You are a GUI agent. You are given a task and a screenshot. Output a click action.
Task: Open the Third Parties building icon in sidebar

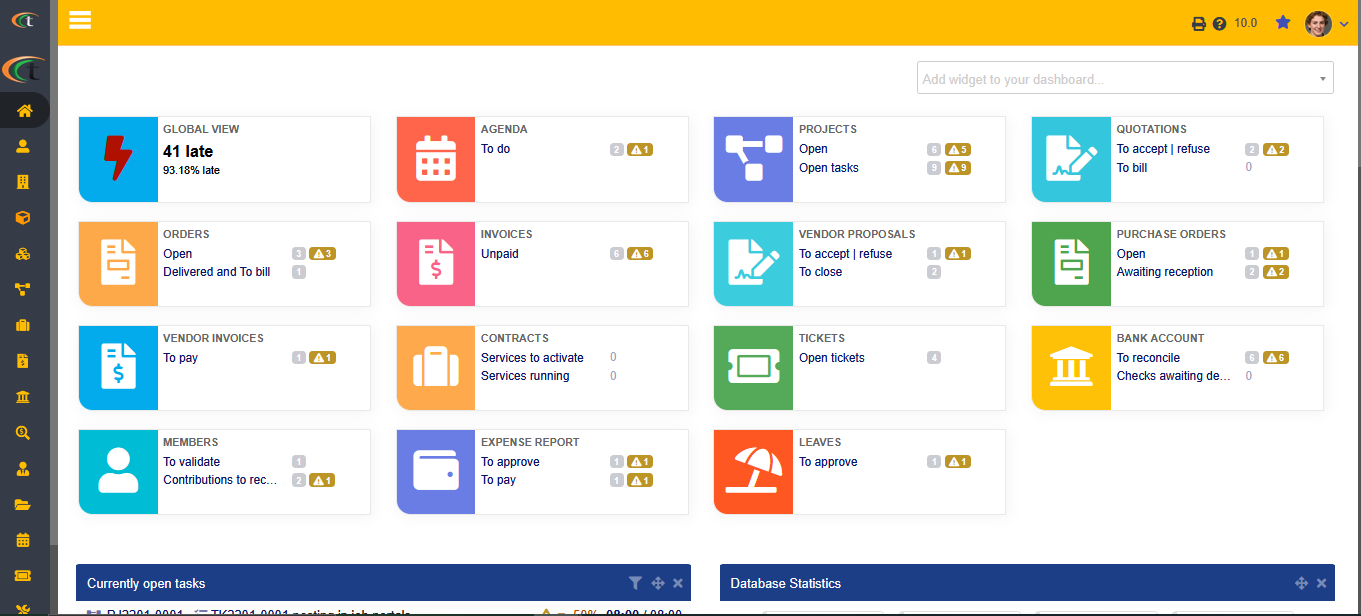pos(23,182)
